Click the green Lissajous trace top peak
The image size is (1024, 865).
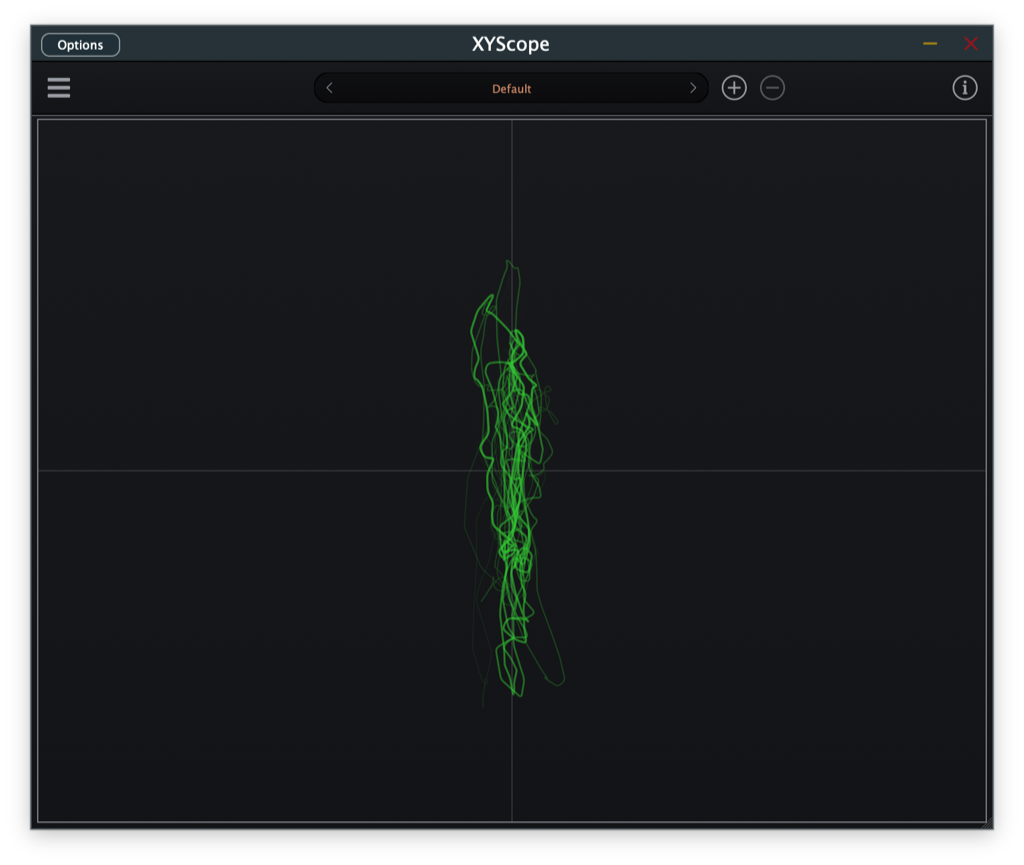click(509, 263)
